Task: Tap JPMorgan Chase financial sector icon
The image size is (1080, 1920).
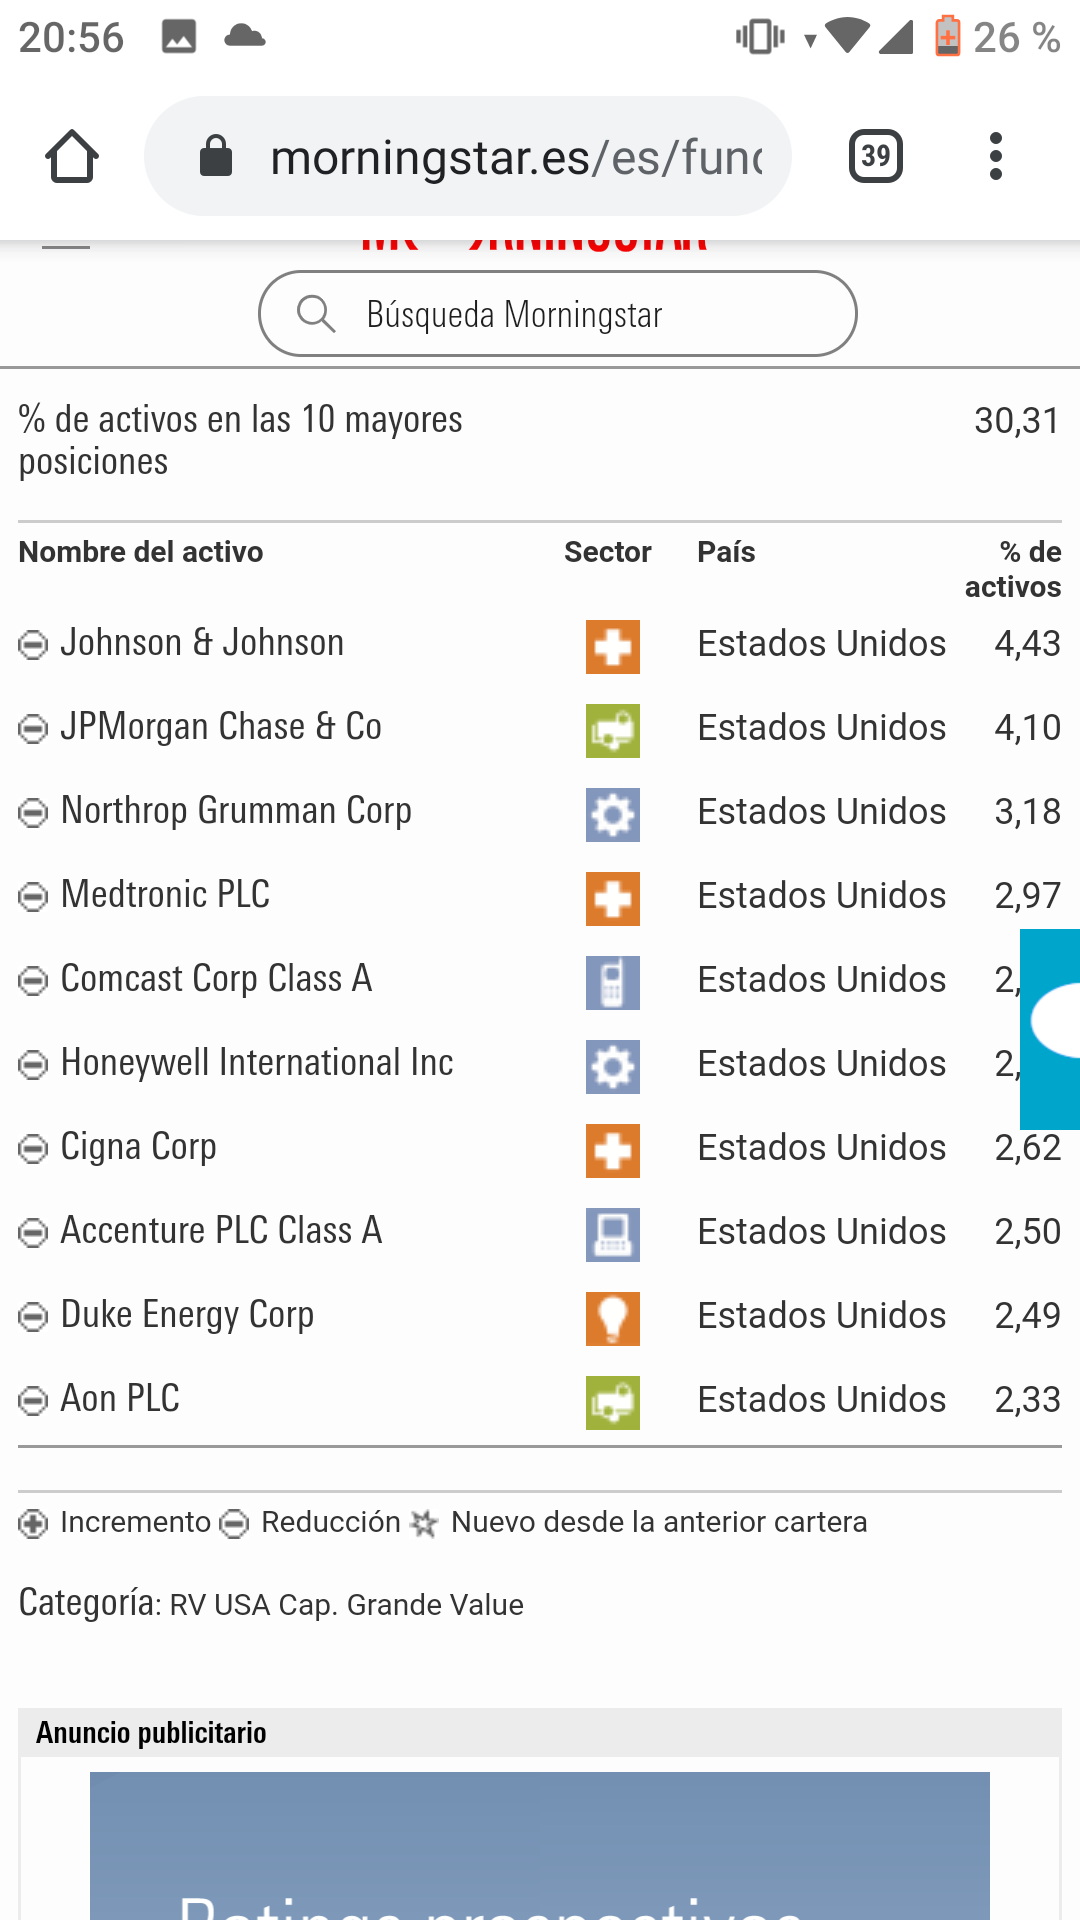Action: [x=612, y=731]
